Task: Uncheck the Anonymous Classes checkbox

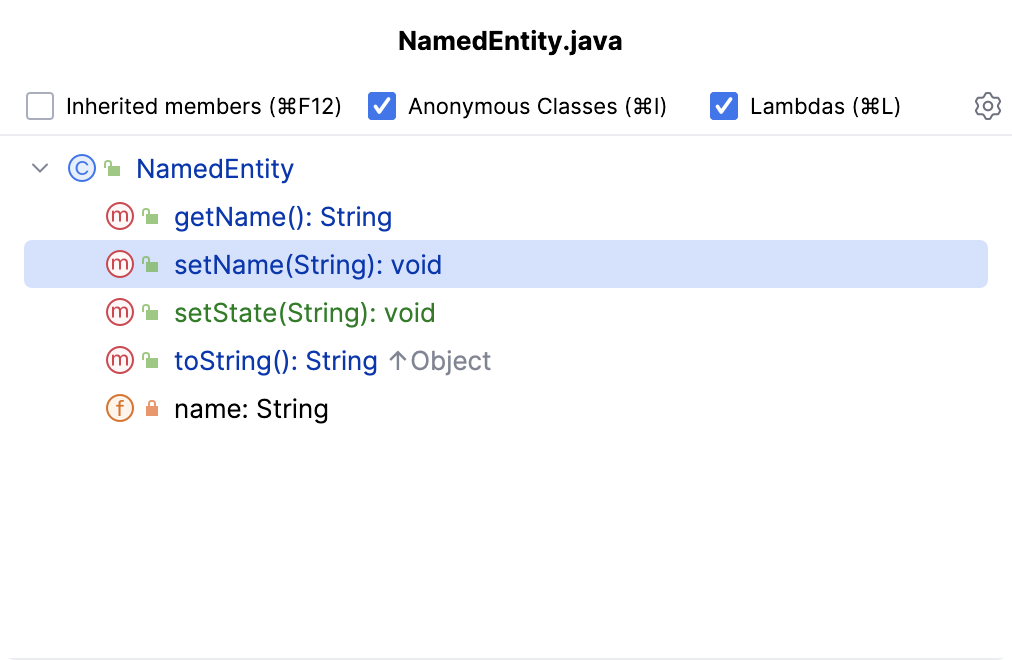Action: pyautogui.click(x=382, y=106)
